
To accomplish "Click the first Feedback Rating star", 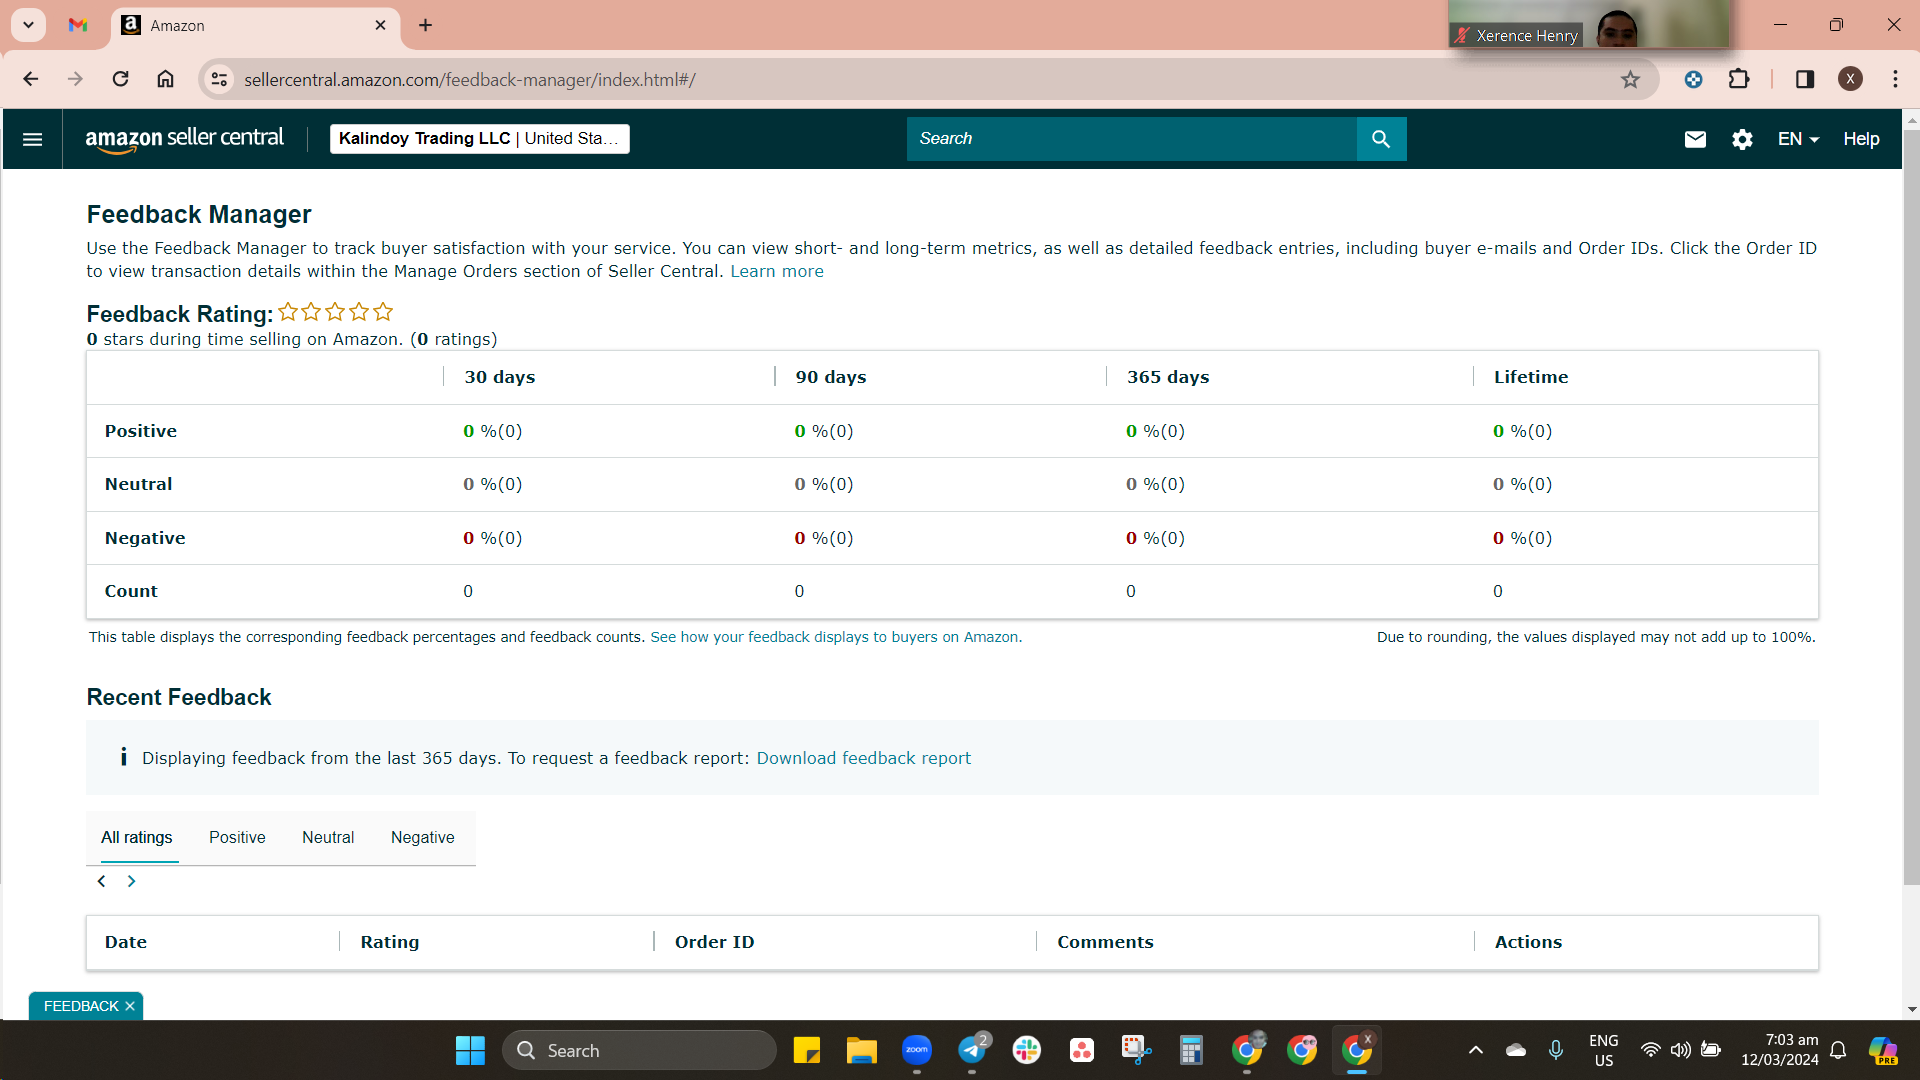I will point(288,312).
